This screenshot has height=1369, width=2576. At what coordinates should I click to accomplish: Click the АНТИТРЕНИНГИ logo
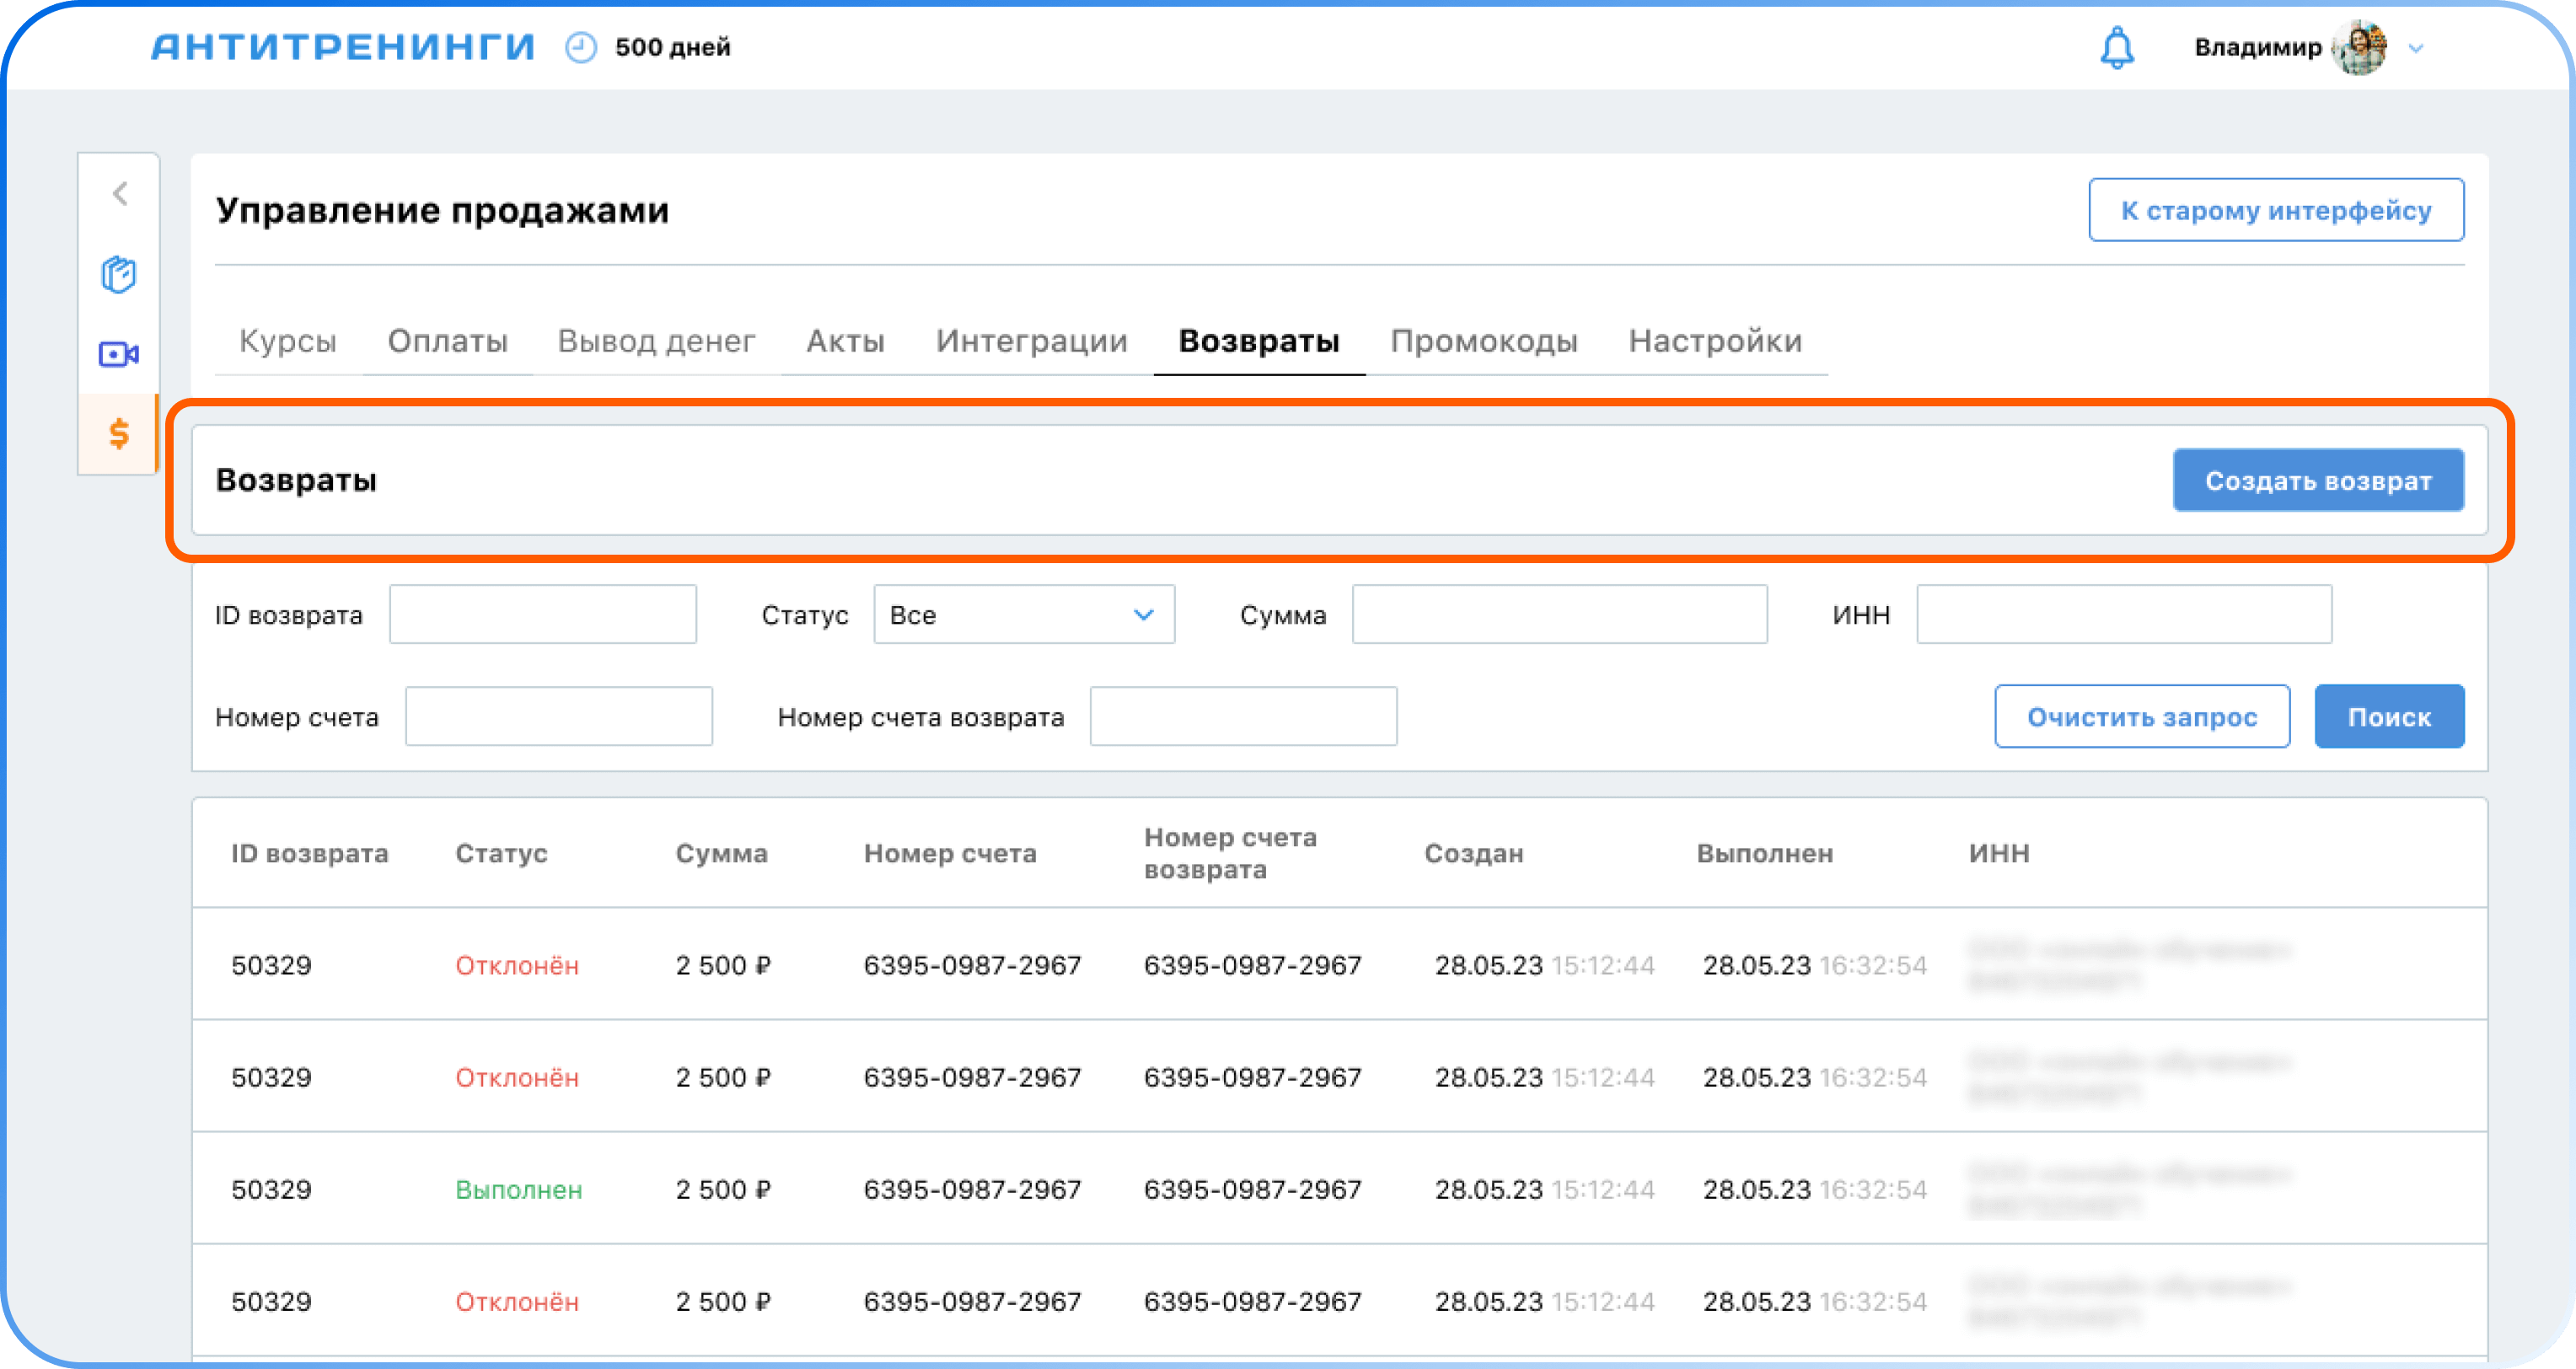coord(343,47)
